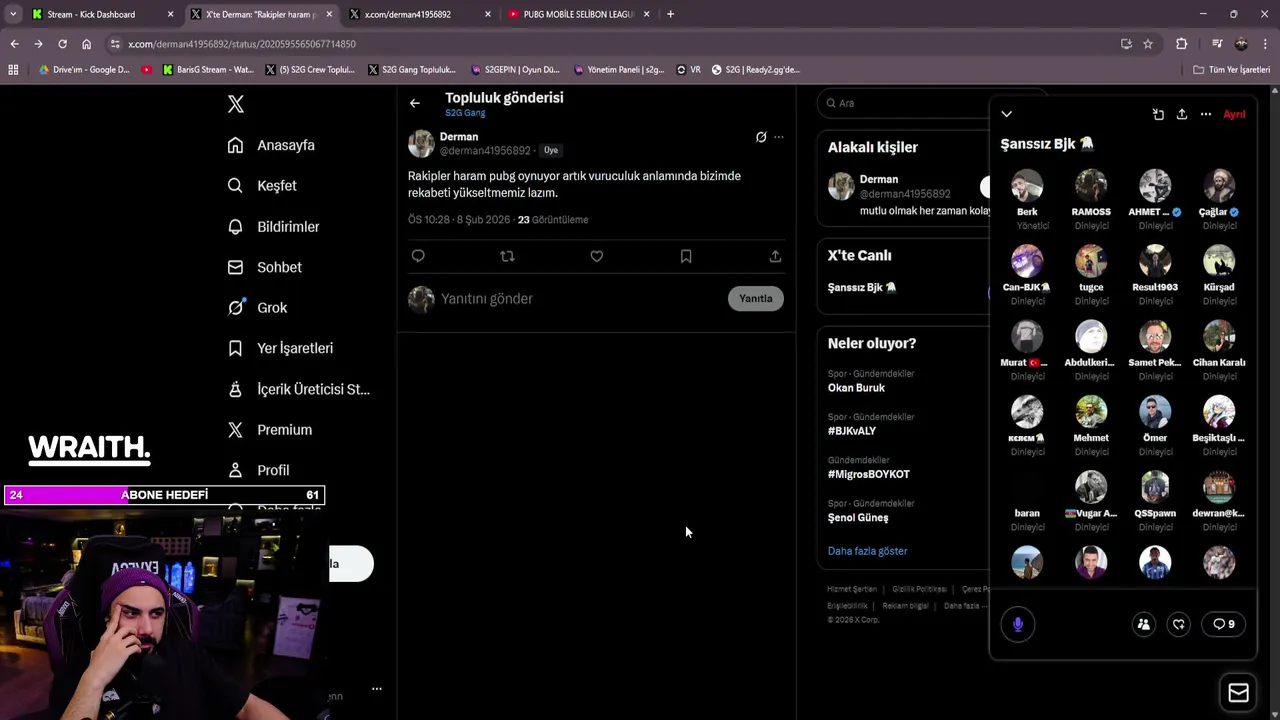The width and height of the screenshot is (1280, 720).
Task: Select Berk host avatar in Space
Action: pos(1027,186)
